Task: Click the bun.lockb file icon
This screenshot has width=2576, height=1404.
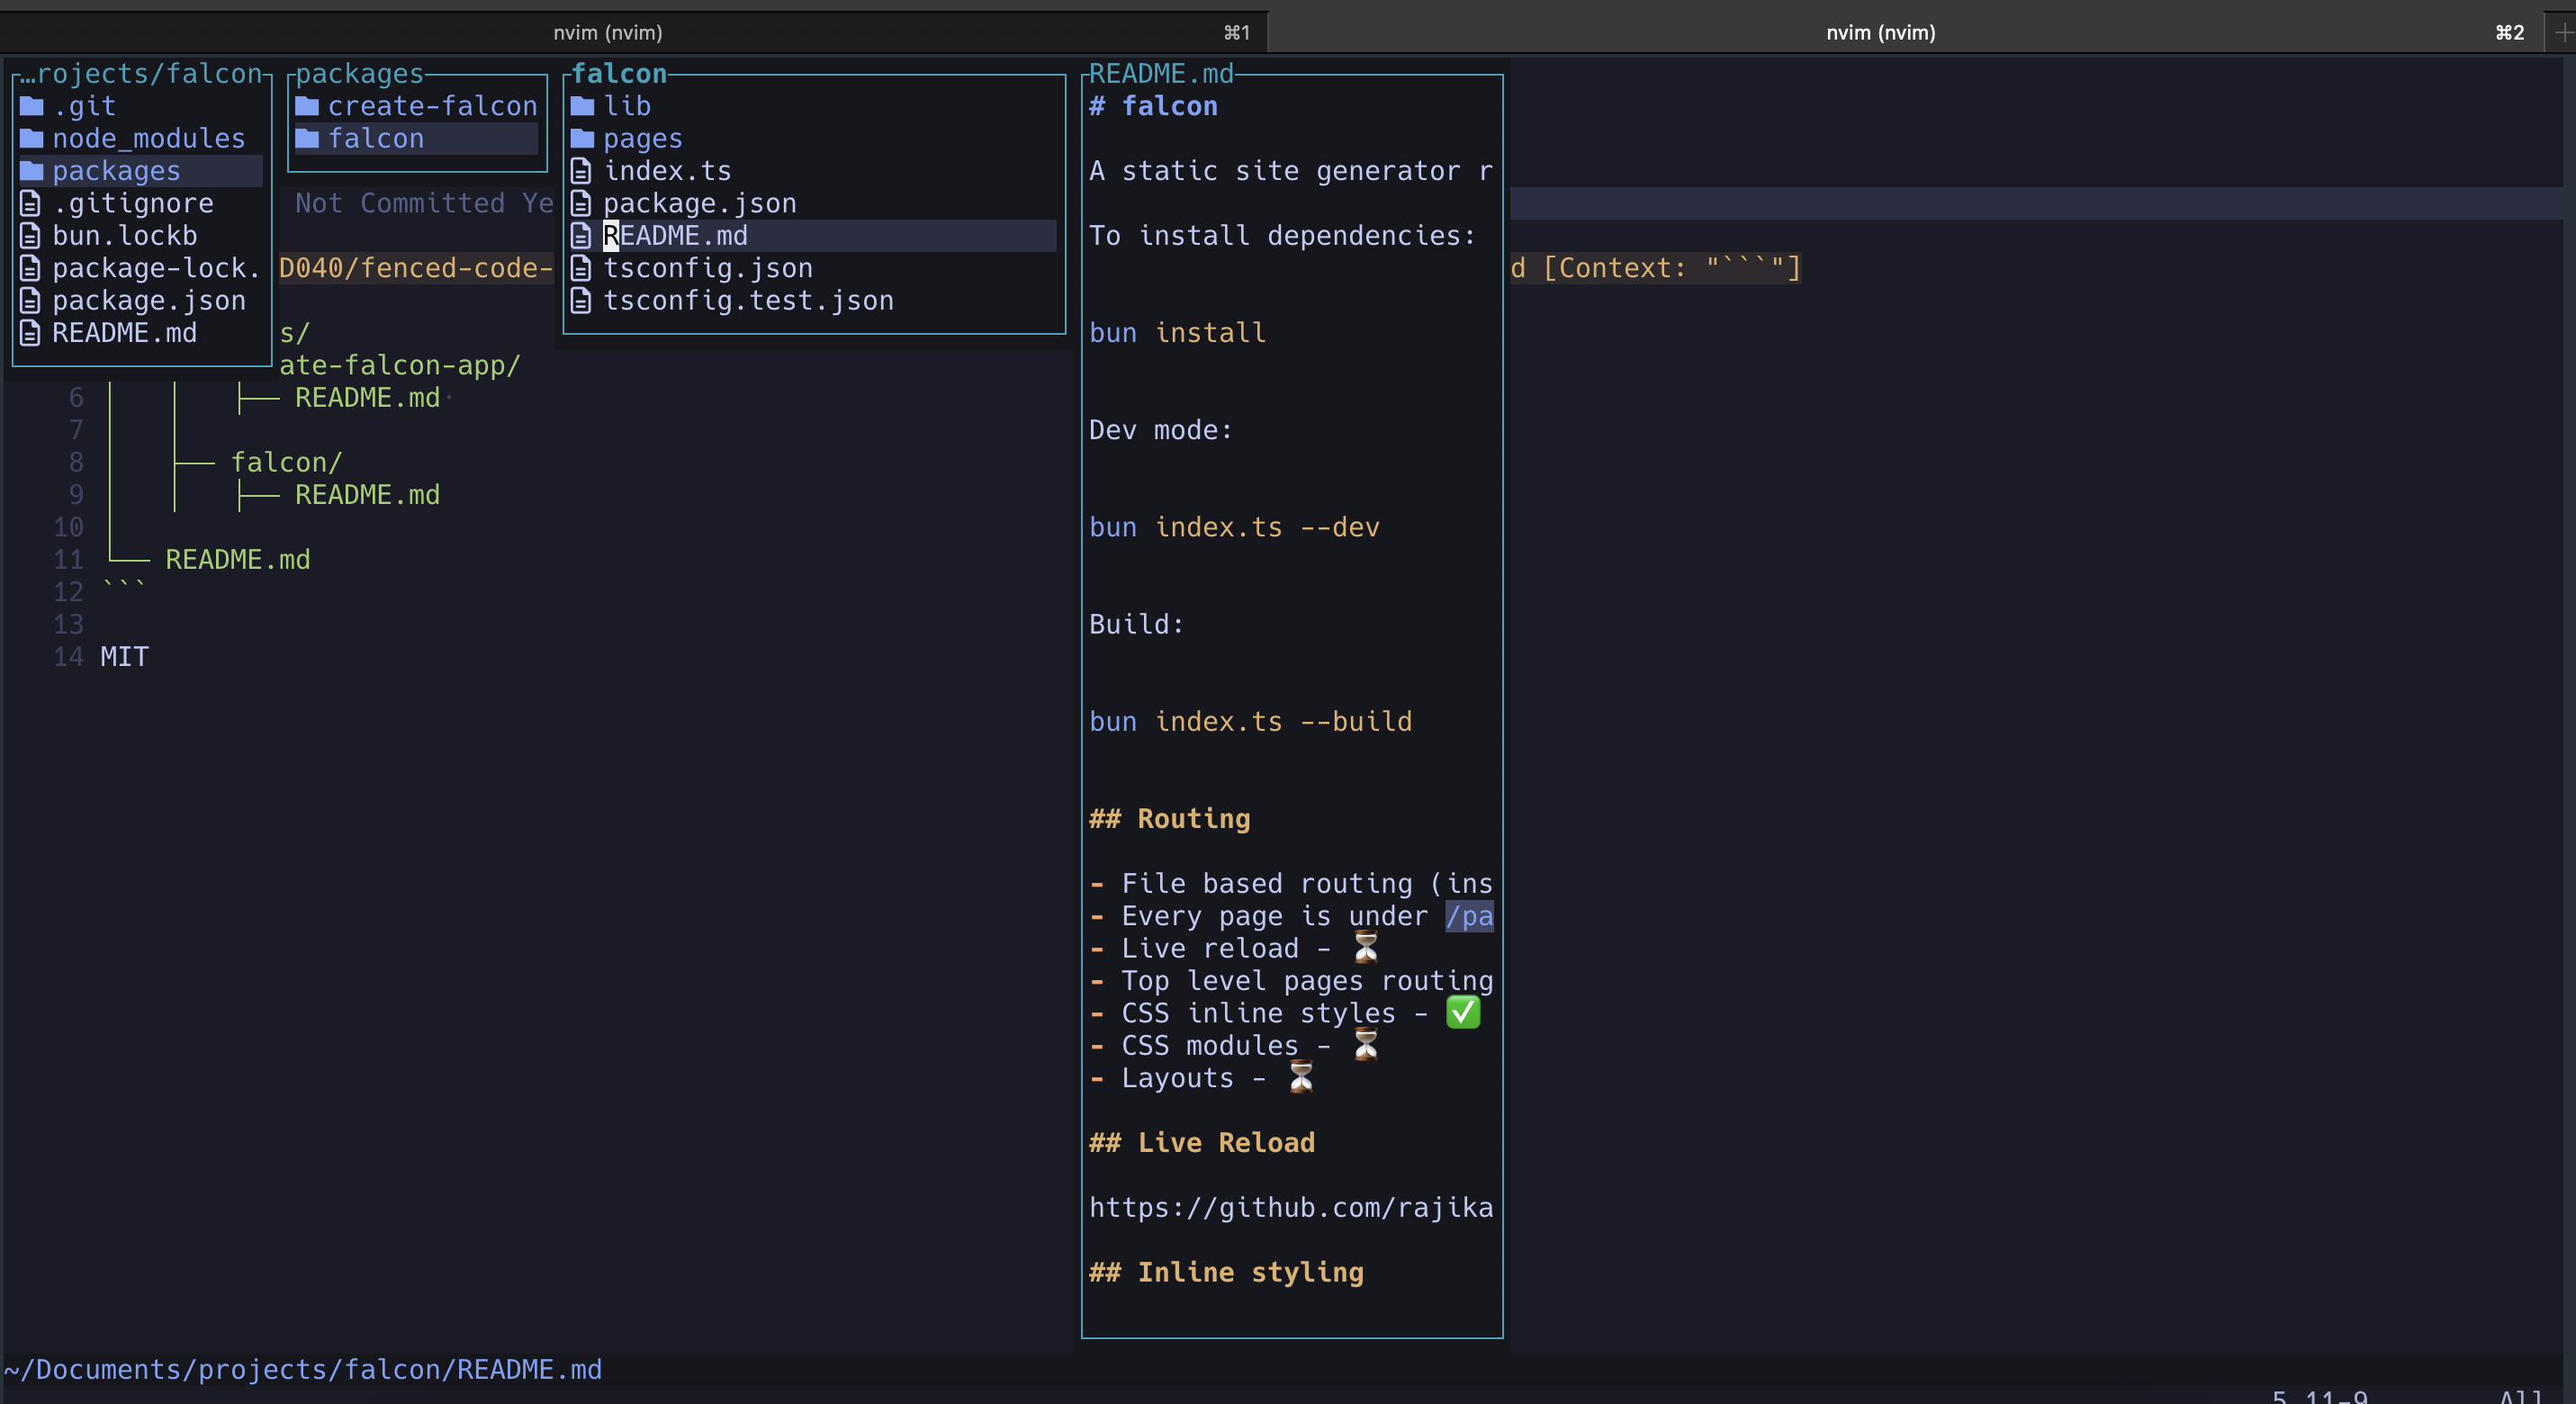Action: [x=31, y=236]
